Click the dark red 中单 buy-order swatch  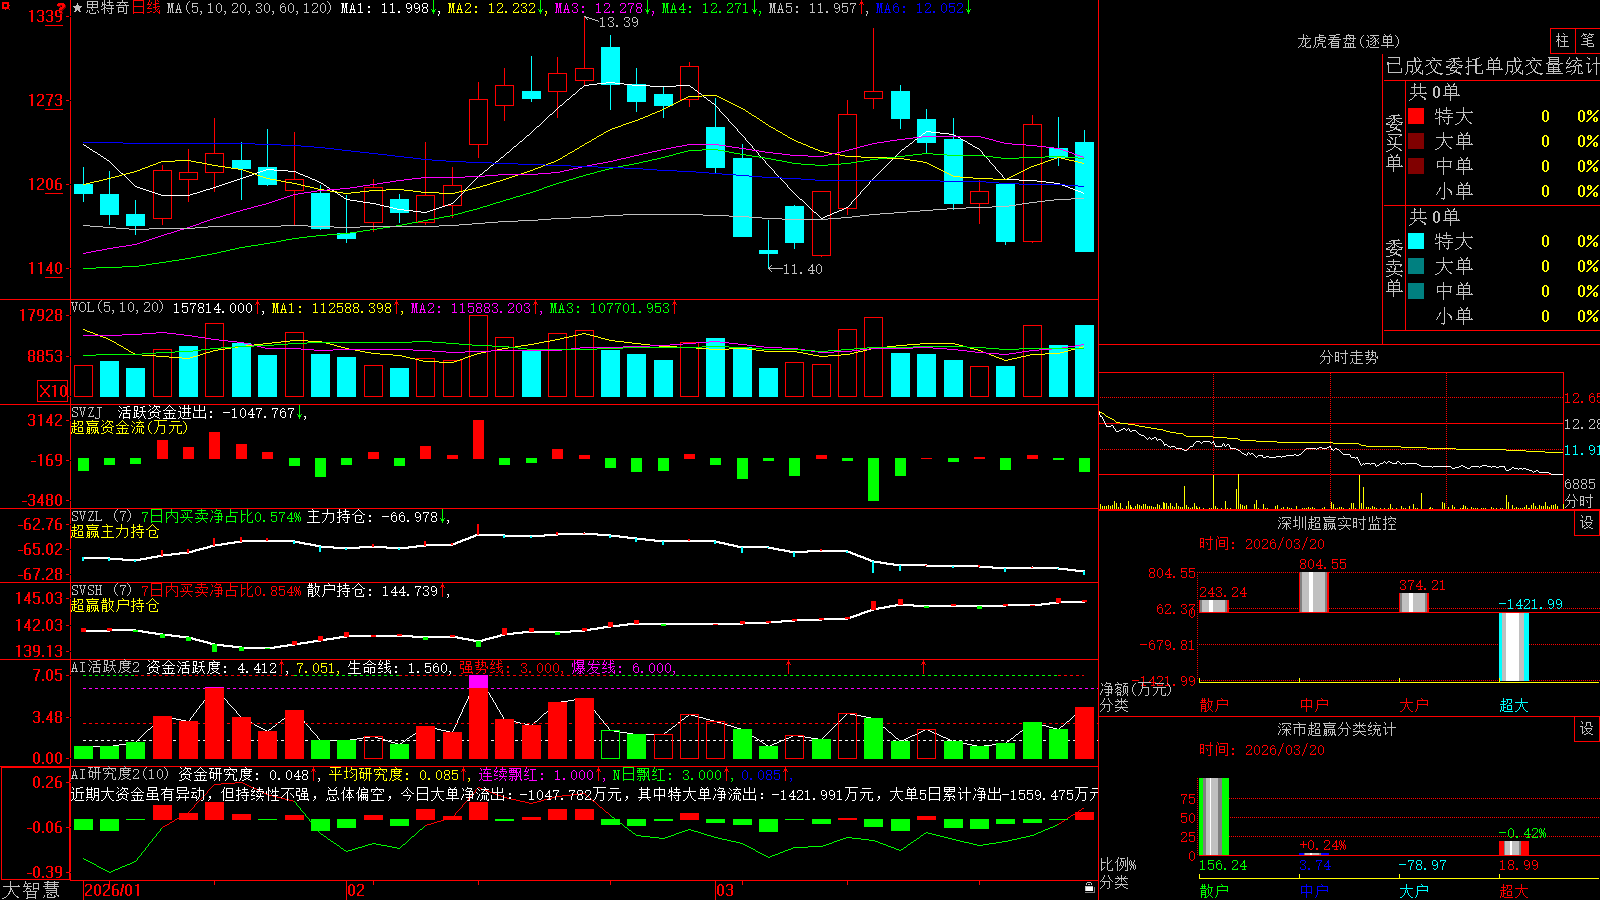(1416, 166)
